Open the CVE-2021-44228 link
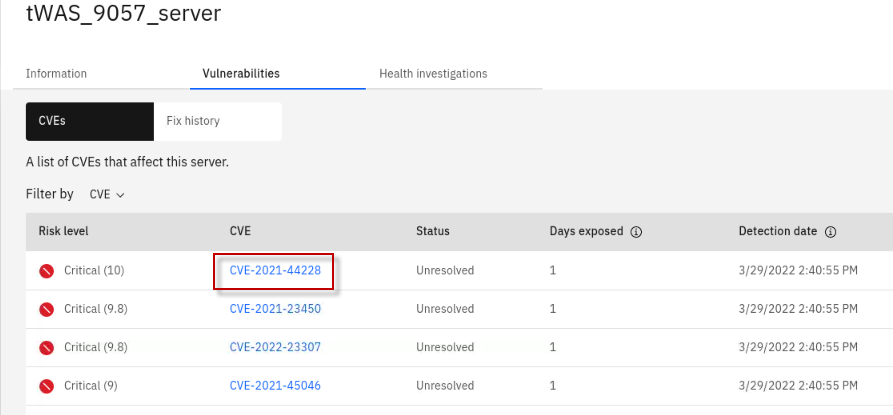The height and width of the screenshot is (415, 893). pyautogui.click(x=274, y=271)
